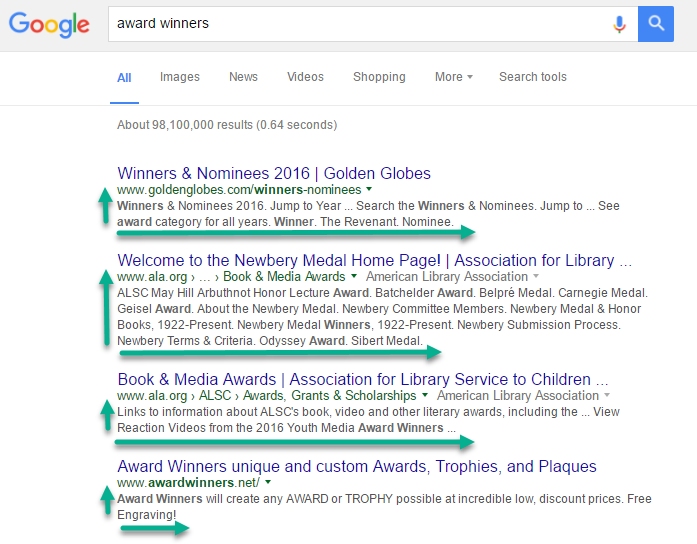Open 'Welcome to the Newbery Medal Home Page!' result
Image resolution: width=697 pixels, height=544 pixels.
pyautogui.click(x=374, y=260)
